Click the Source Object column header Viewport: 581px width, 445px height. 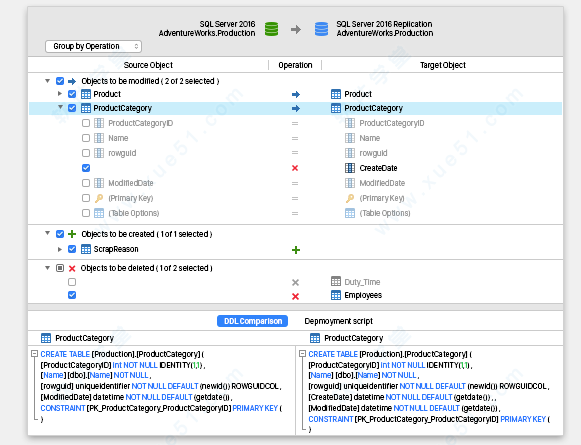coord(148,65)
